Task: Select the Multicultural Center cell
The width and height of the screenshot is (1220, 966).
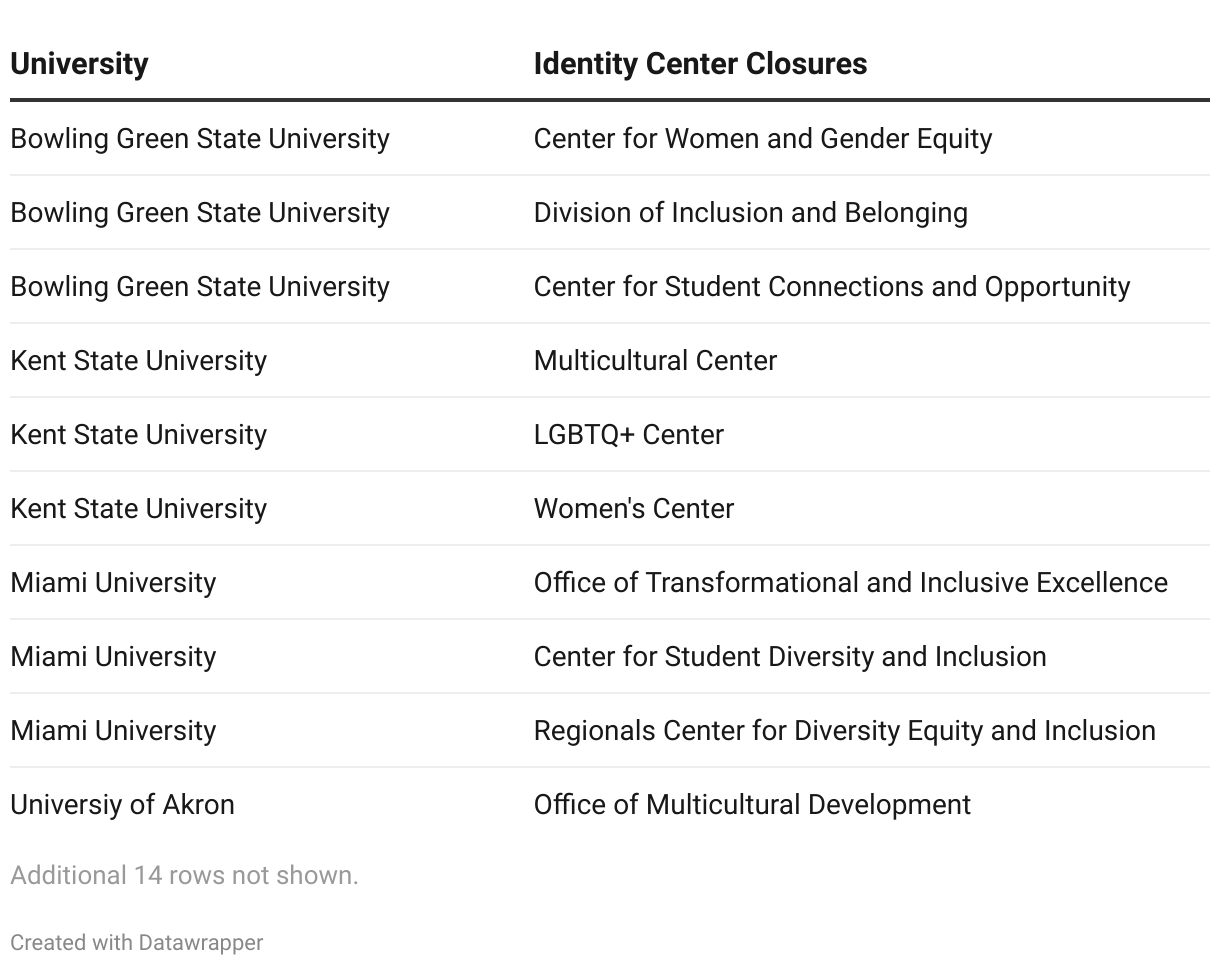Action: click(655, 360)
